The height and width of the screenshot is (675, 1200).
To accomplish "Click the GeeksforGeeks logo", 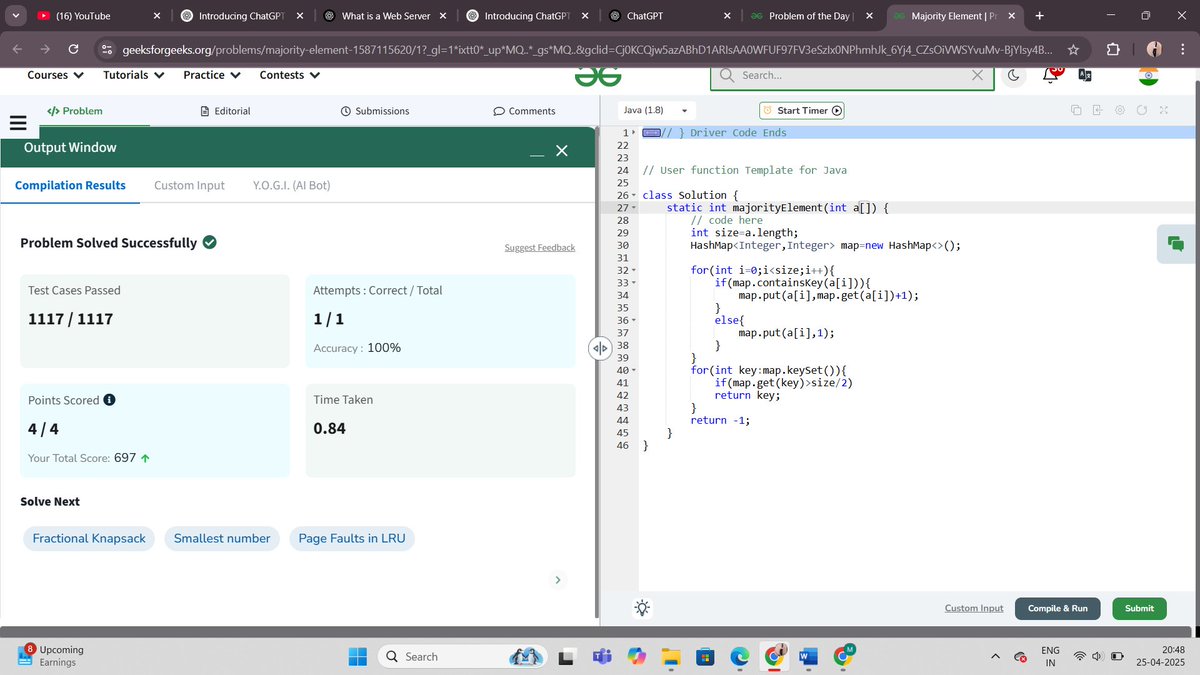I will [x=598, y=76].
